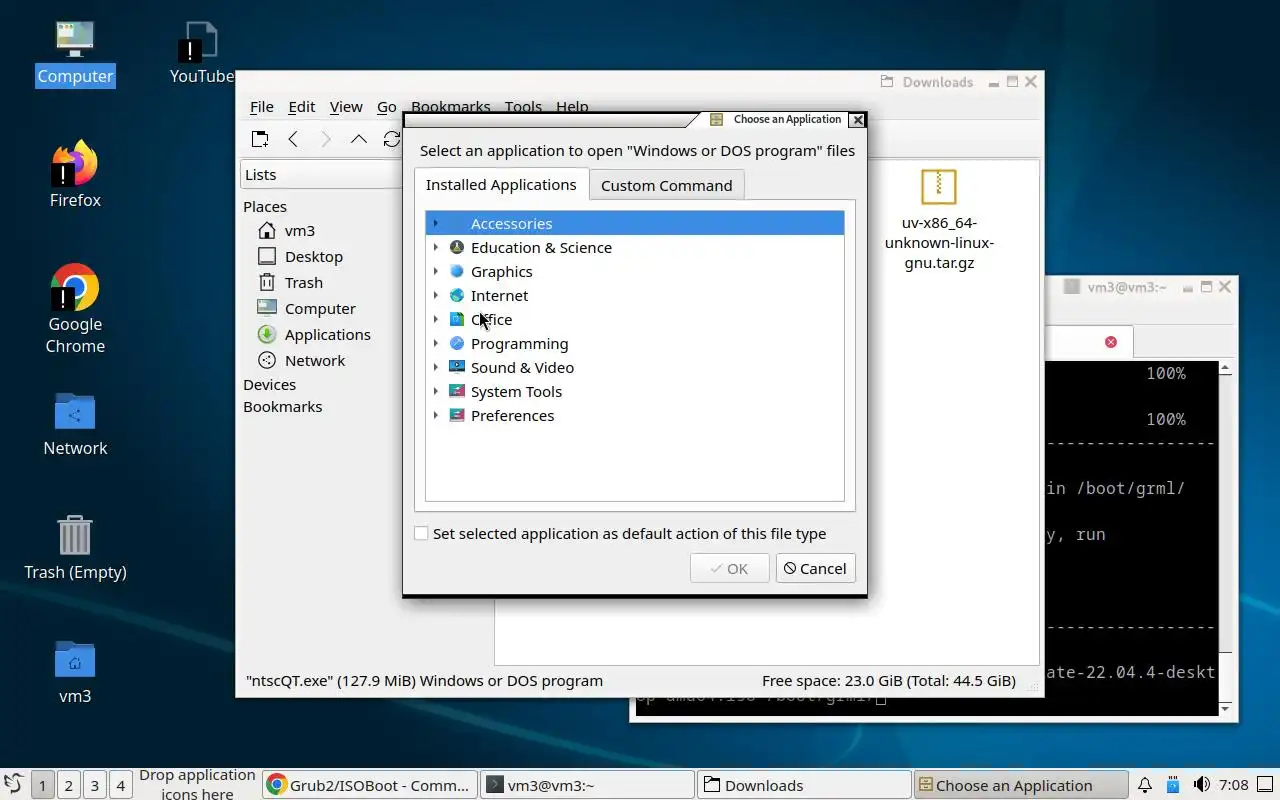Select the Trash (Empty) desktop icon

coord(75,548)
